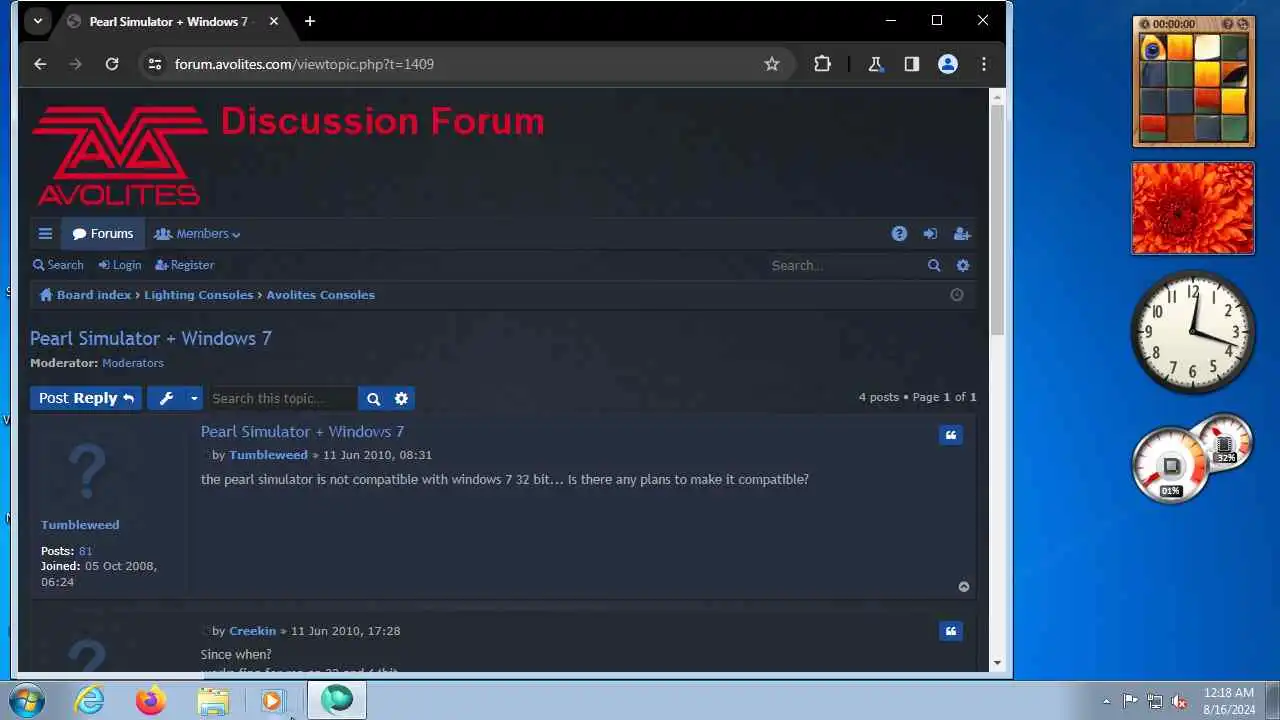Open the tab search chevron in Chrome

coord(37,21)
